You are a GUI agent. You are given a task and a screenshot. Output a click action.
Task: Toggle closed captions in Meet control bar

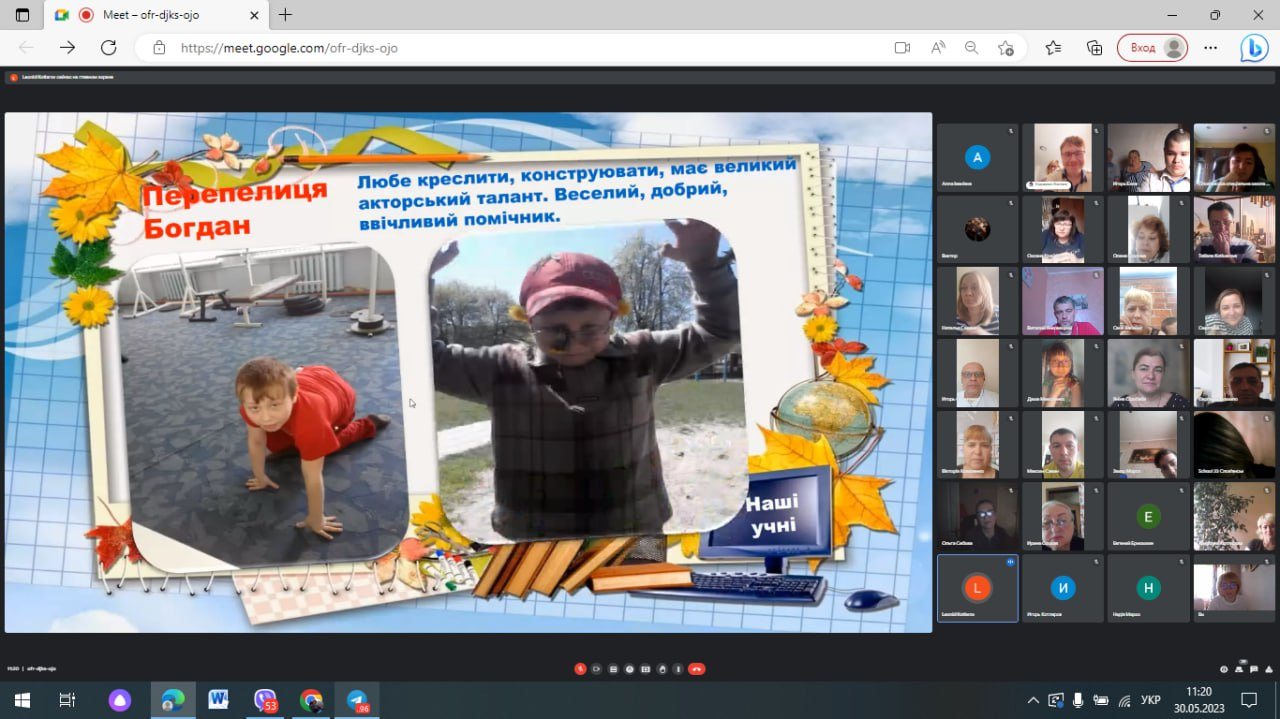[x=613, y=669]
